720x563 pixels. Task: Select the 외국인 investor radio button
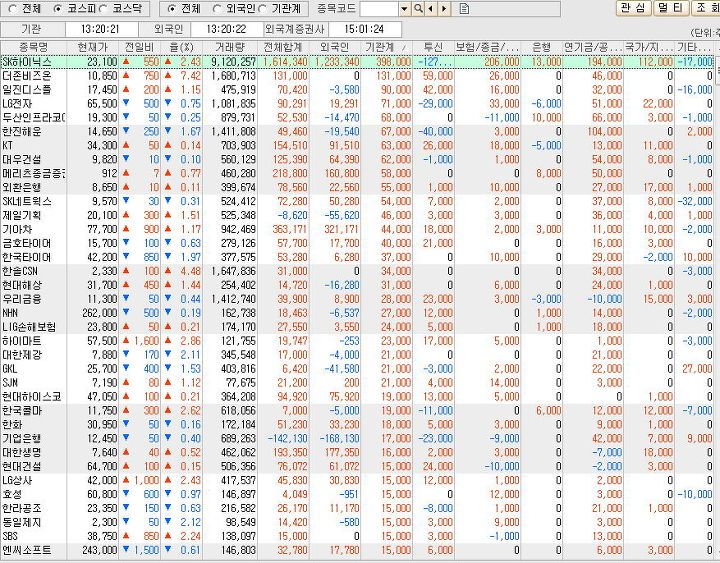click(x=217, y=8)
